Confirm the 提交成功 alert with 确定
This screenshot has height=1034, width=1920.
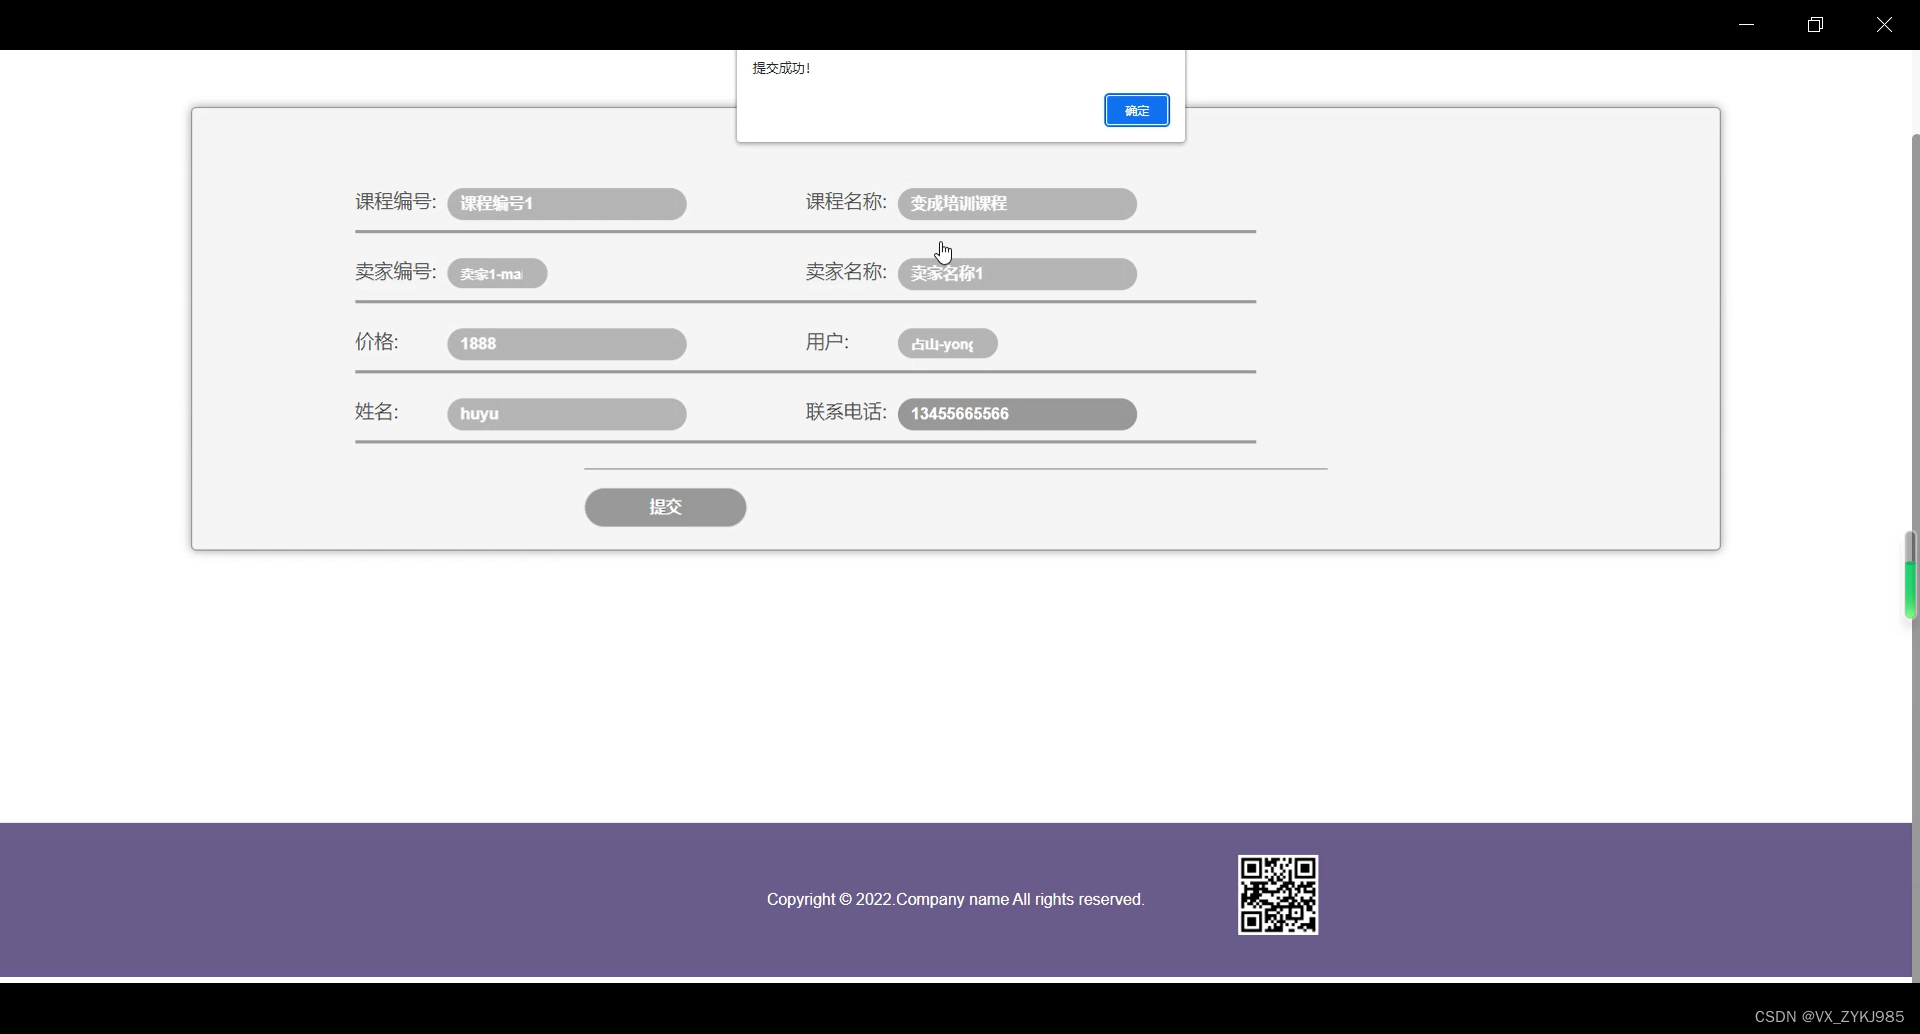coord(1137,111)
